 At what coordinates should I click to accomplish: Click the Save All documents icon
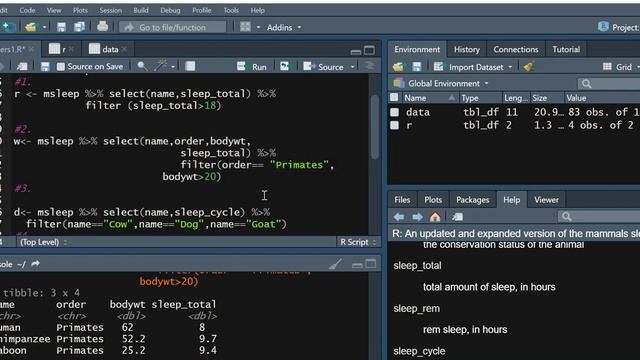[x=79, y=27]
